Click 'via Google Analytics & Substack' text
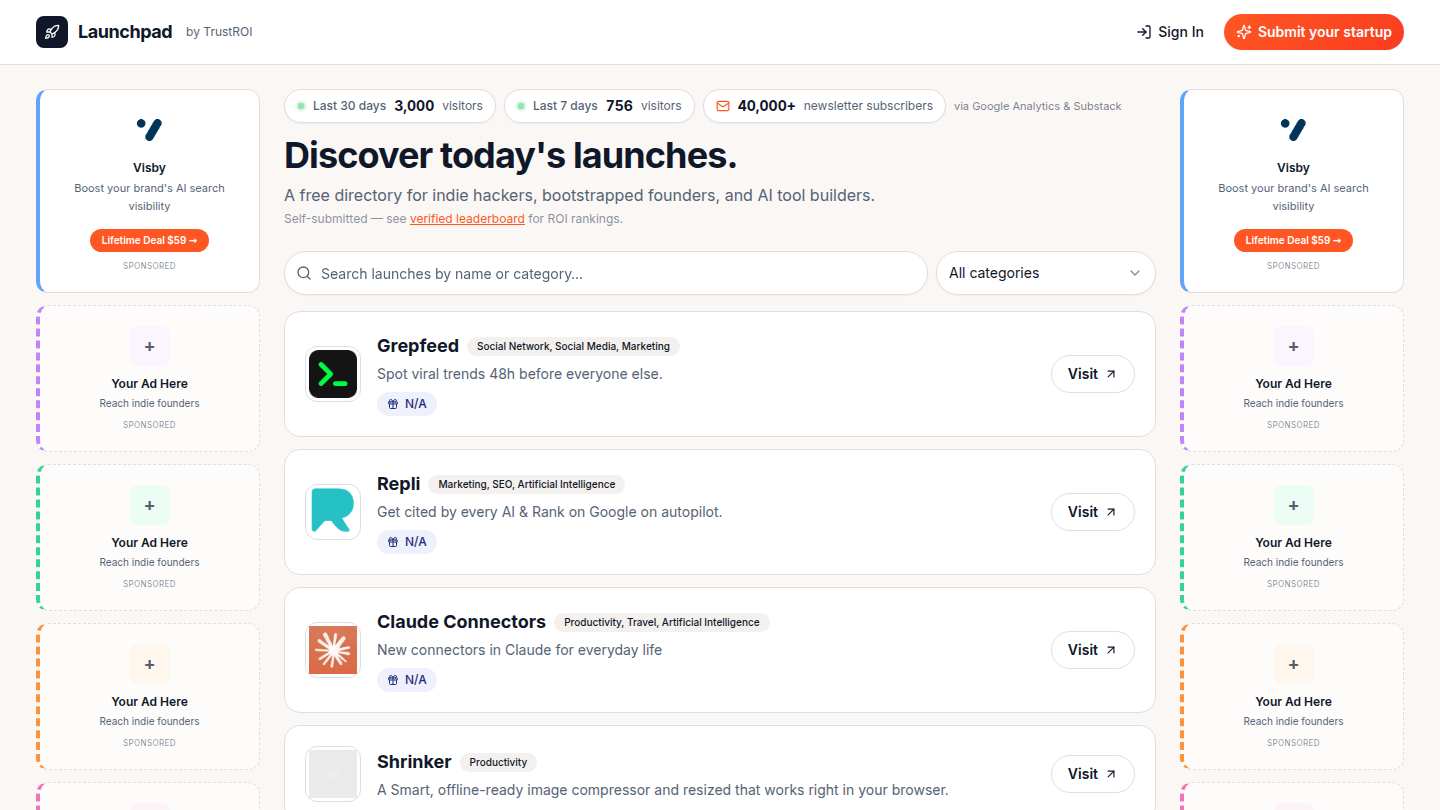The height and width of the screenshot is (810, 1440). click(x=1038, y=106)
